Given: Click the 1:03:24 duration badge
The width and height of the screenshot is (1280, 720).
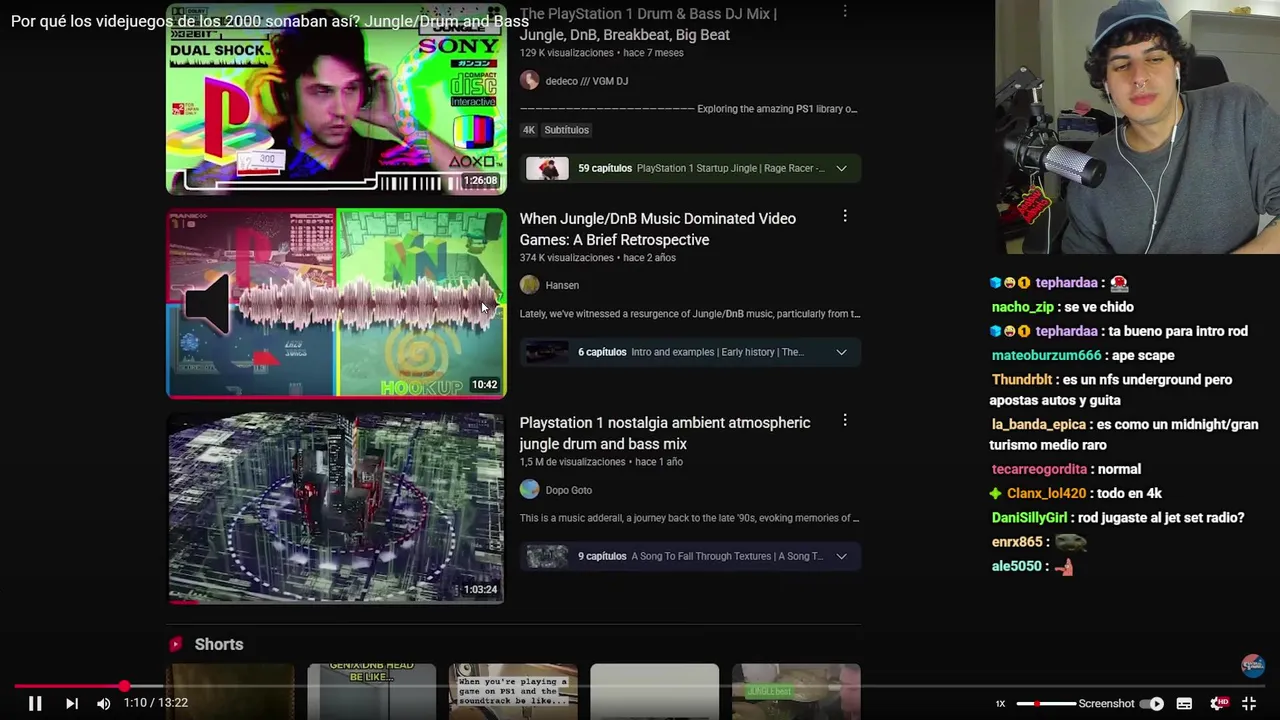Looking at the screenshot, I should point(480,590).
